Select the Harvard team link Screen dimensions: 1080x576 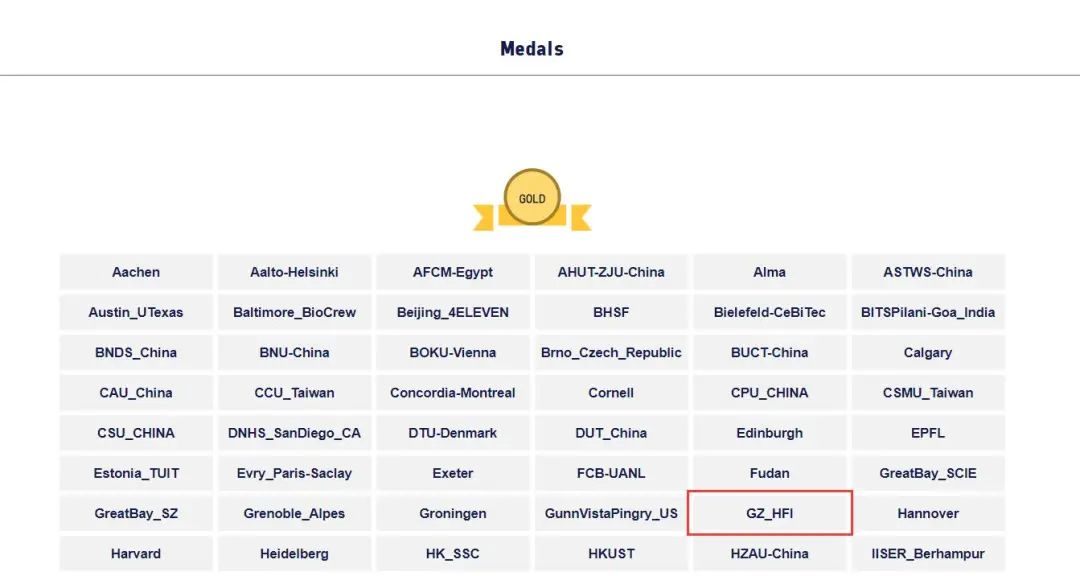tap(136, 553)
